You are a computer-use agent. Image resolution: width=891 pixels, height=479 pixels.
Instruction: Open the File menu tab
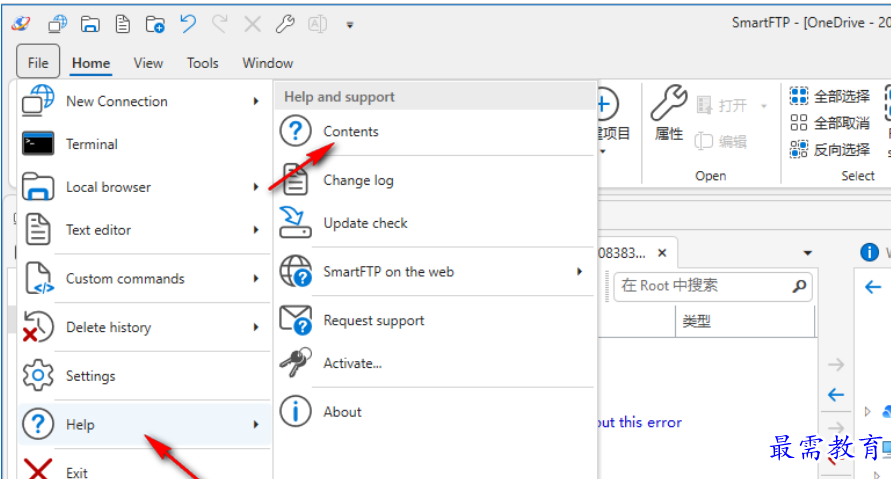38,61
